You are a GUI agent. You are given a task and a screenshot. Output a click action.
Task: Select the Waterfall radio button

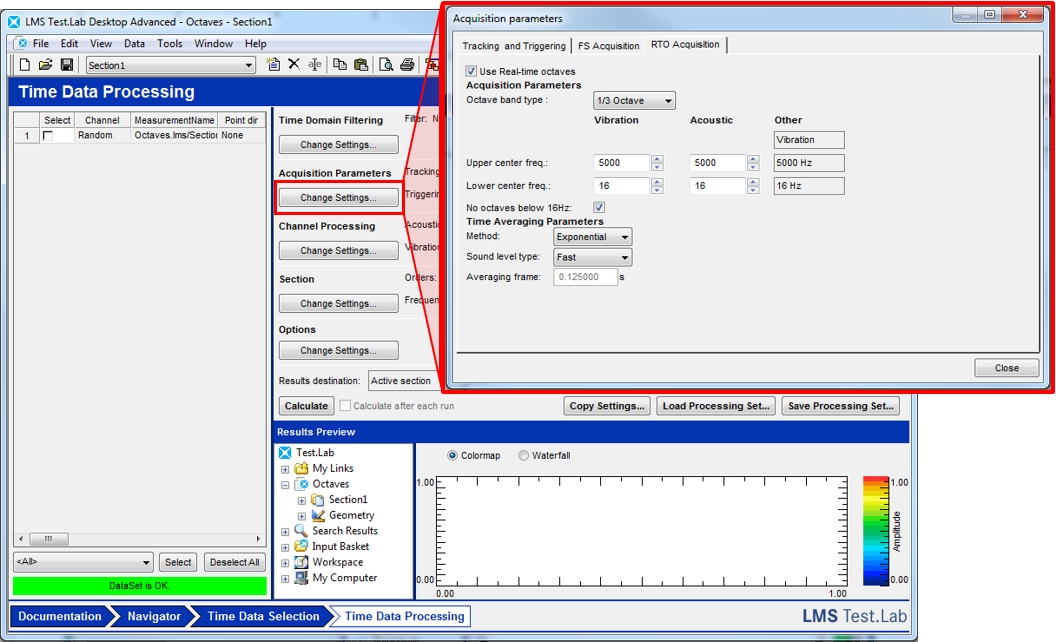pos(523,455)
